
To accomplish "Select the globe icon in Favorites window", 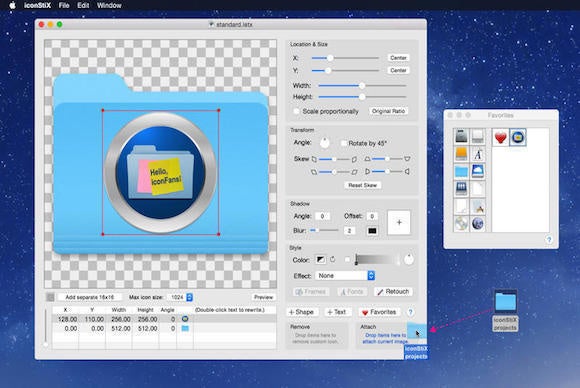I will point(478,224).
